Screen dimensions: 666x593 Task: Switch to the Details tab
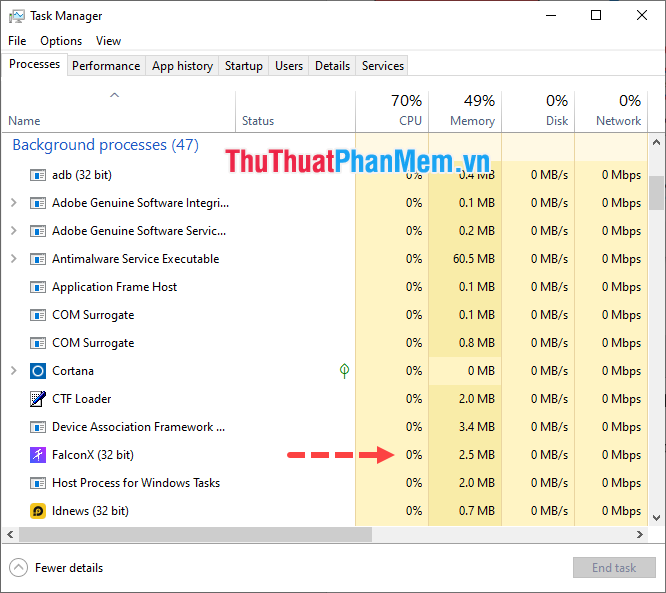click(333, 66)
